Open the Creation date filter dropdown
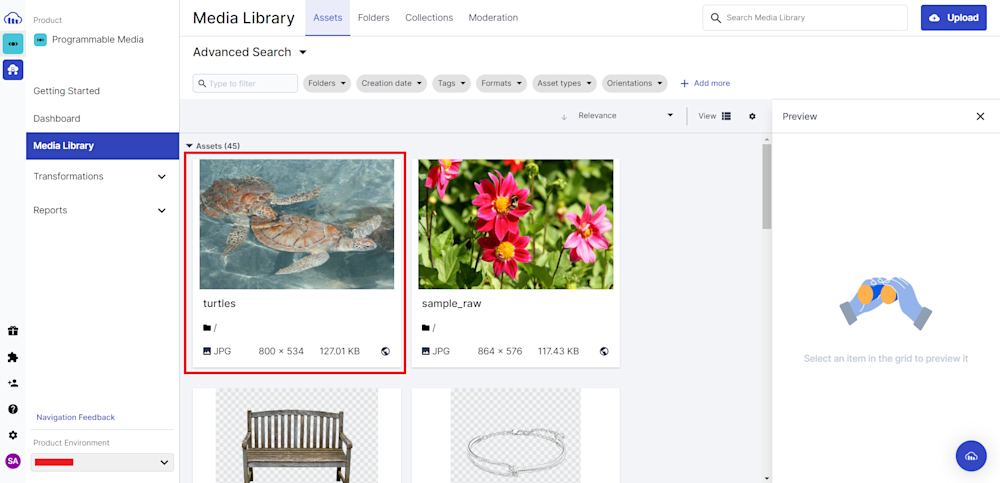The height and width of the screenshot is (483, 1000). pyautogui.click(x=391, y=84)
